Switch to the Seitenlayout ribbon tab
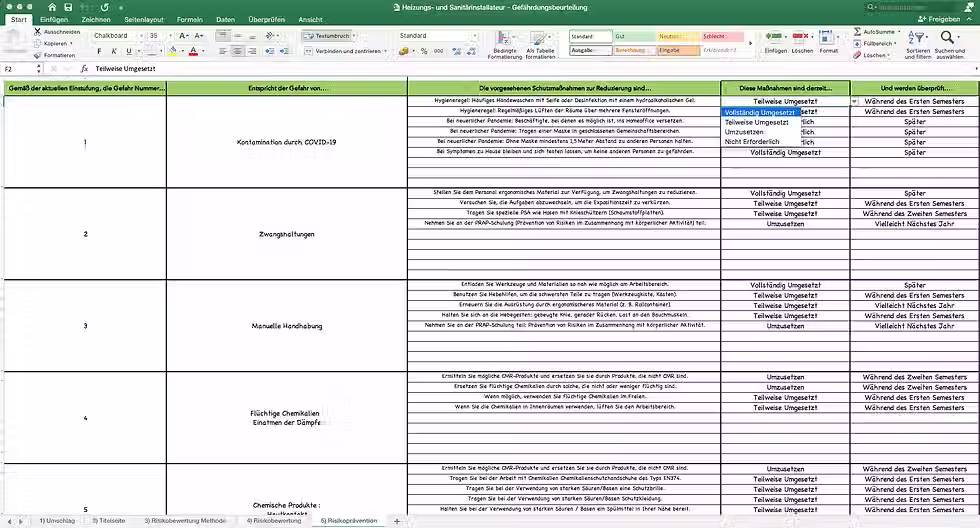The height and width of the screenshot is (528, 980). point(144,19)
